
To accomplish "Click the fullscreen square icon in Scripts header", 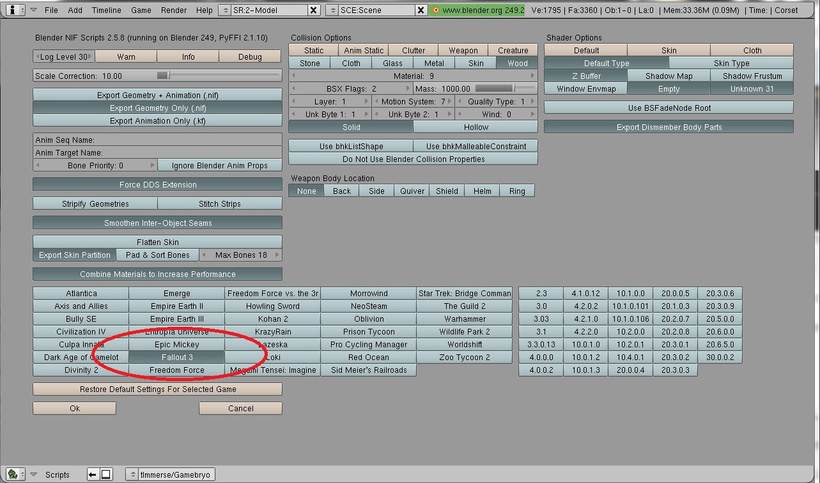I will (x=106, y=474).
